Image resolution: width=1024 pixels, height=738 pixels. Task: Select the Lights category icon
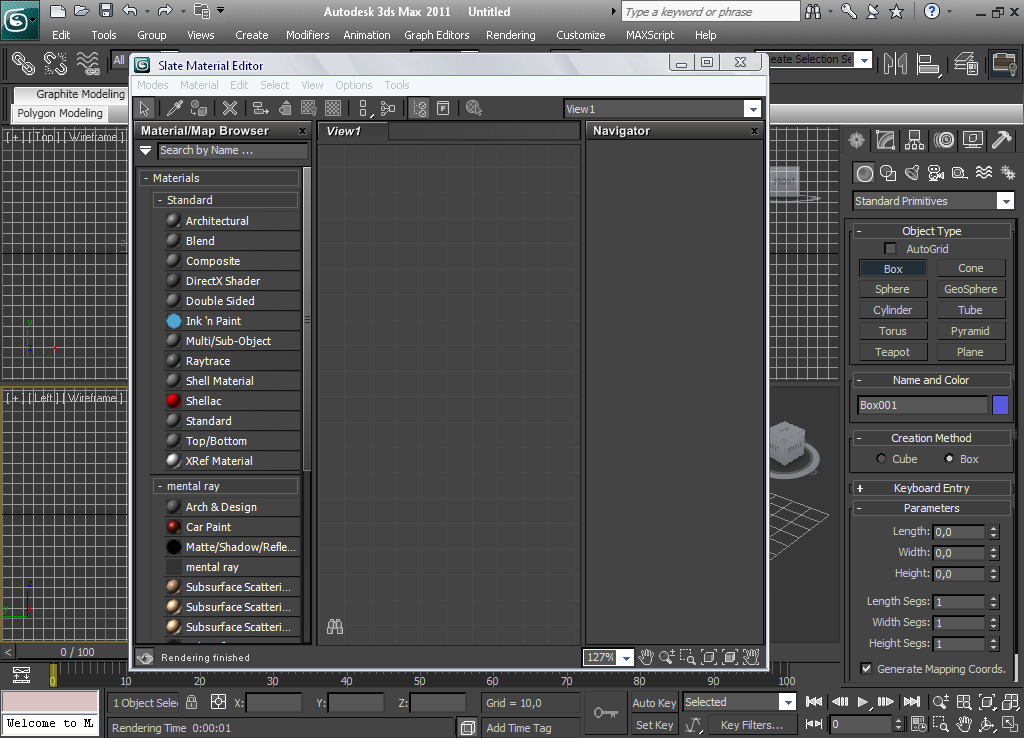pos(912,173)
